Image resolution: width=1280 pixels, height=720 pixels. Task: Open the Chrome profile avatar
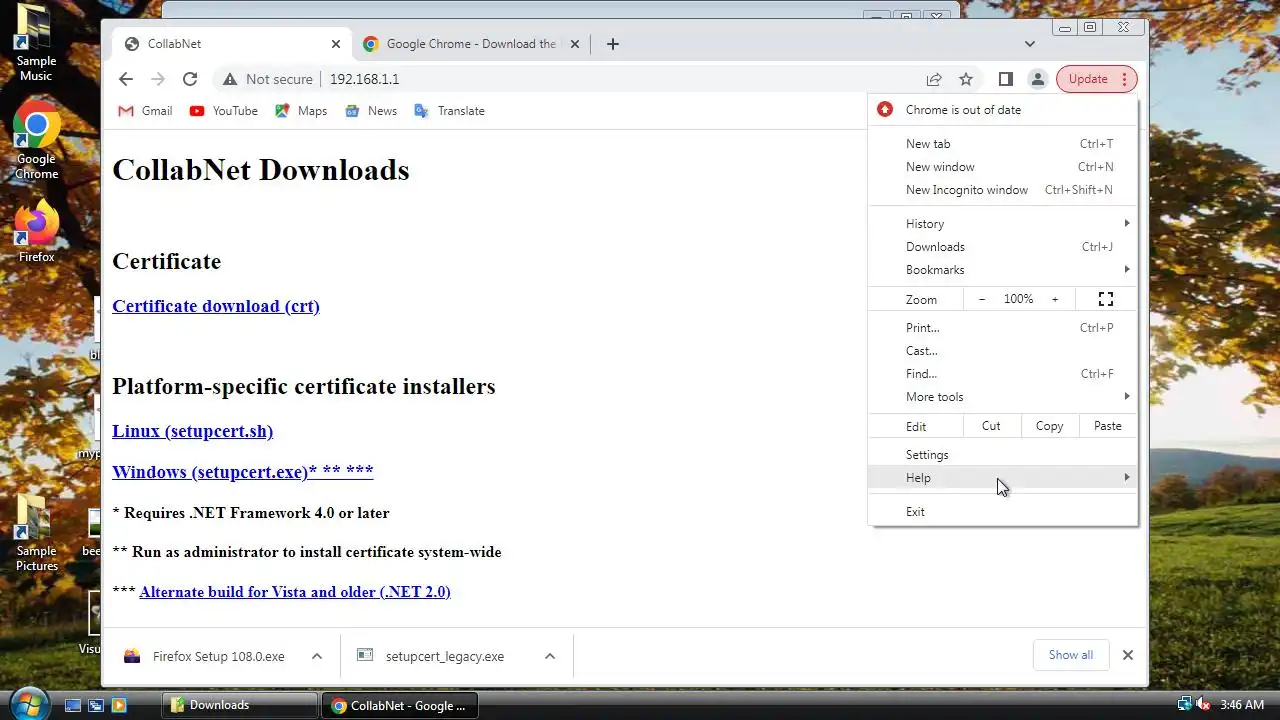[1038, 79]
